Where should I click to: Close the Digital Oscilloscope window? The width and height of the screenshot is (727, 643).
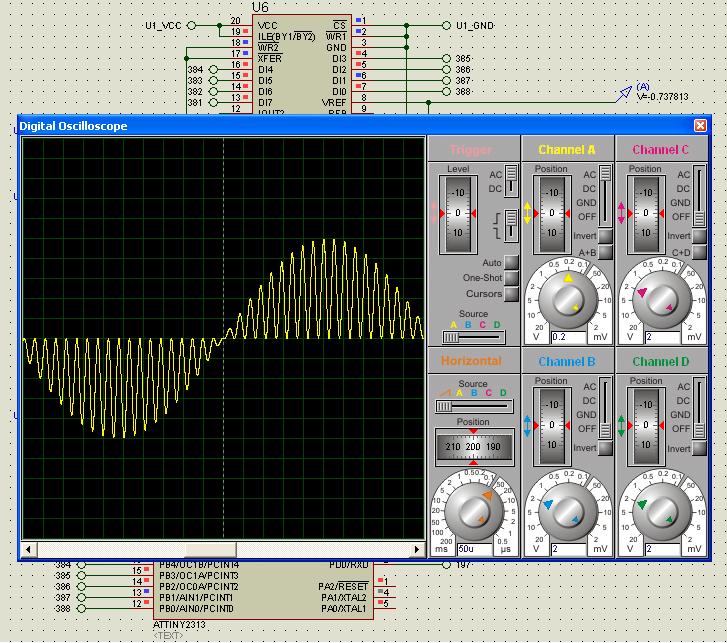(x=700, y=126)
